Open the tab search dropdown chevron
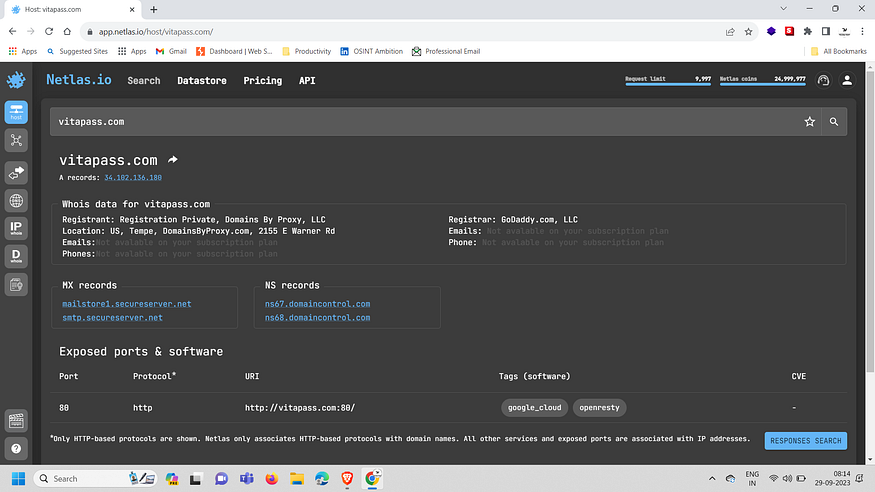Screen dimensions: 875x492 click(783, 9)
